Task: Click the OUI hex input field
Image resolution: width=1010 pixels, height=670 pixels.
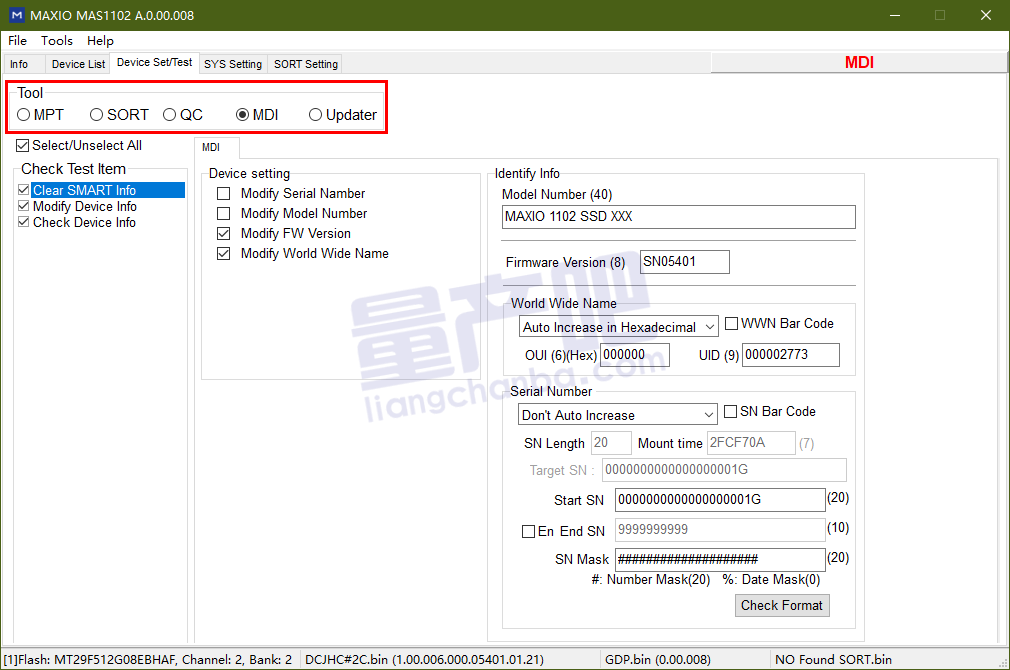Action: pos(634,355)
